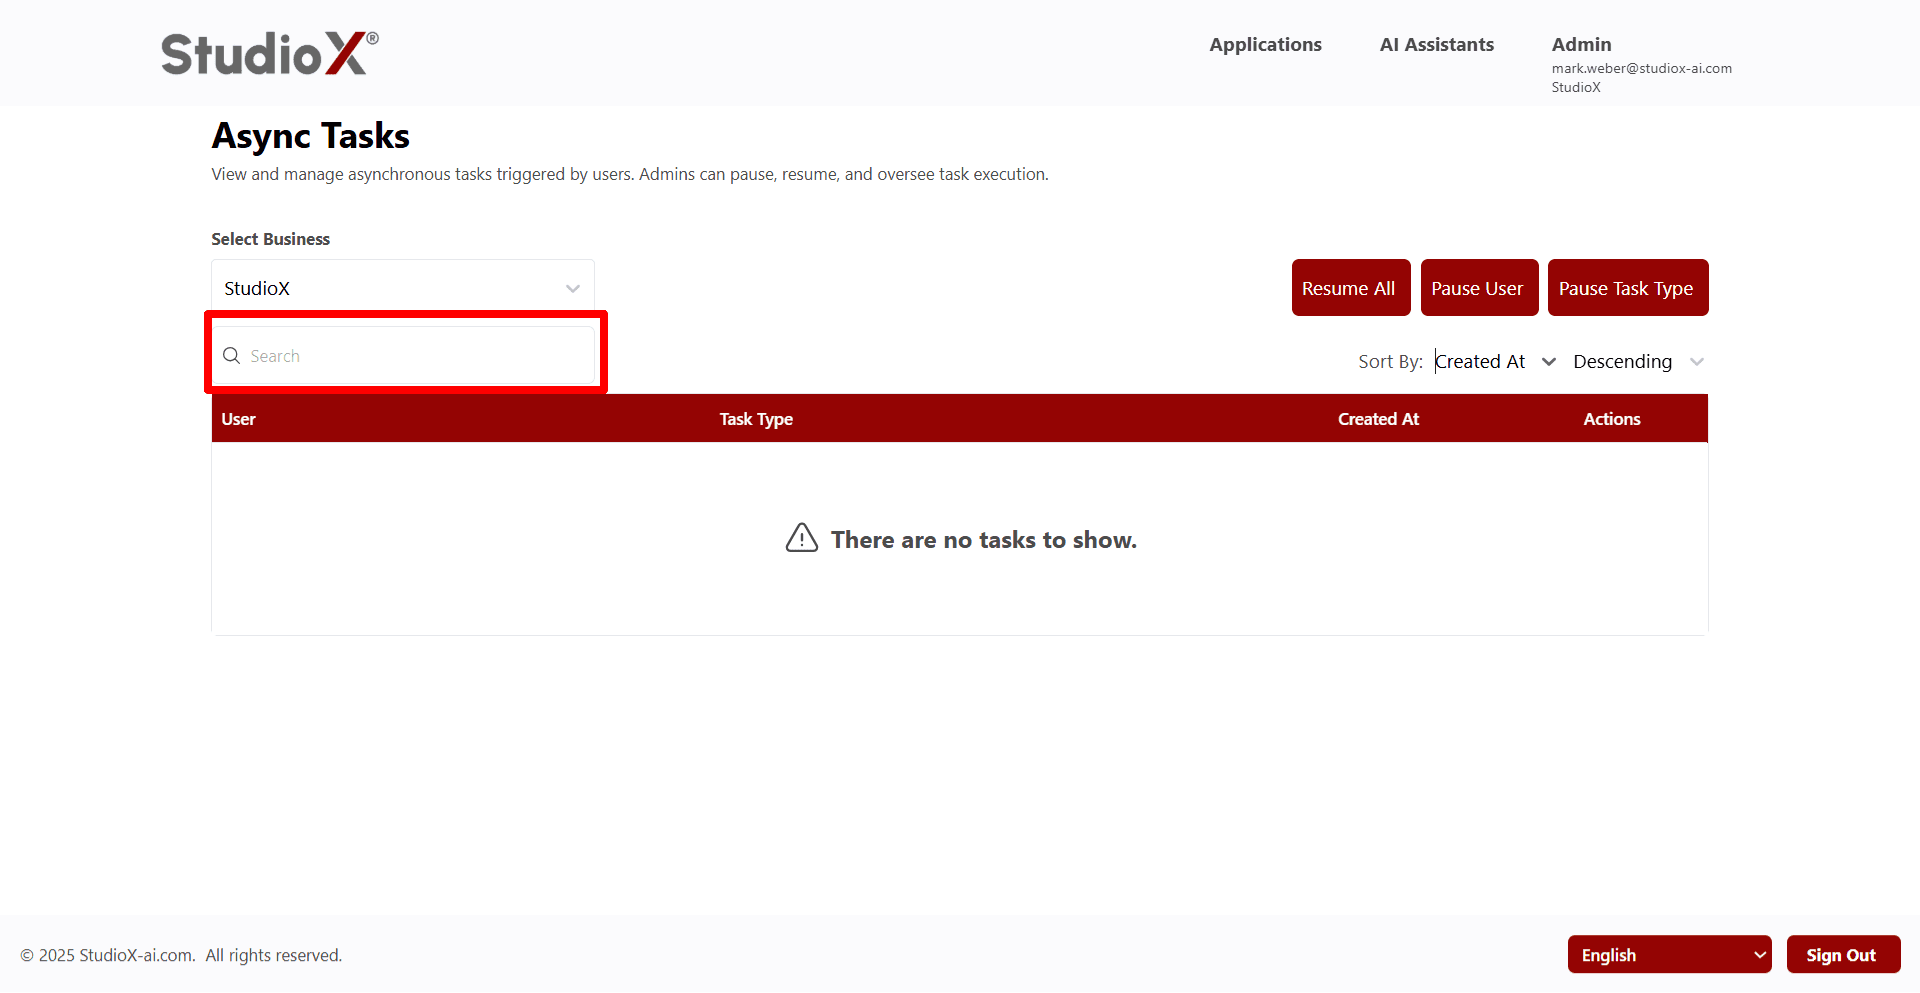Open the AI Assistants section
Image resolution: width=1920 pixels, height=993 pixels.
(x=1436, y=44)
